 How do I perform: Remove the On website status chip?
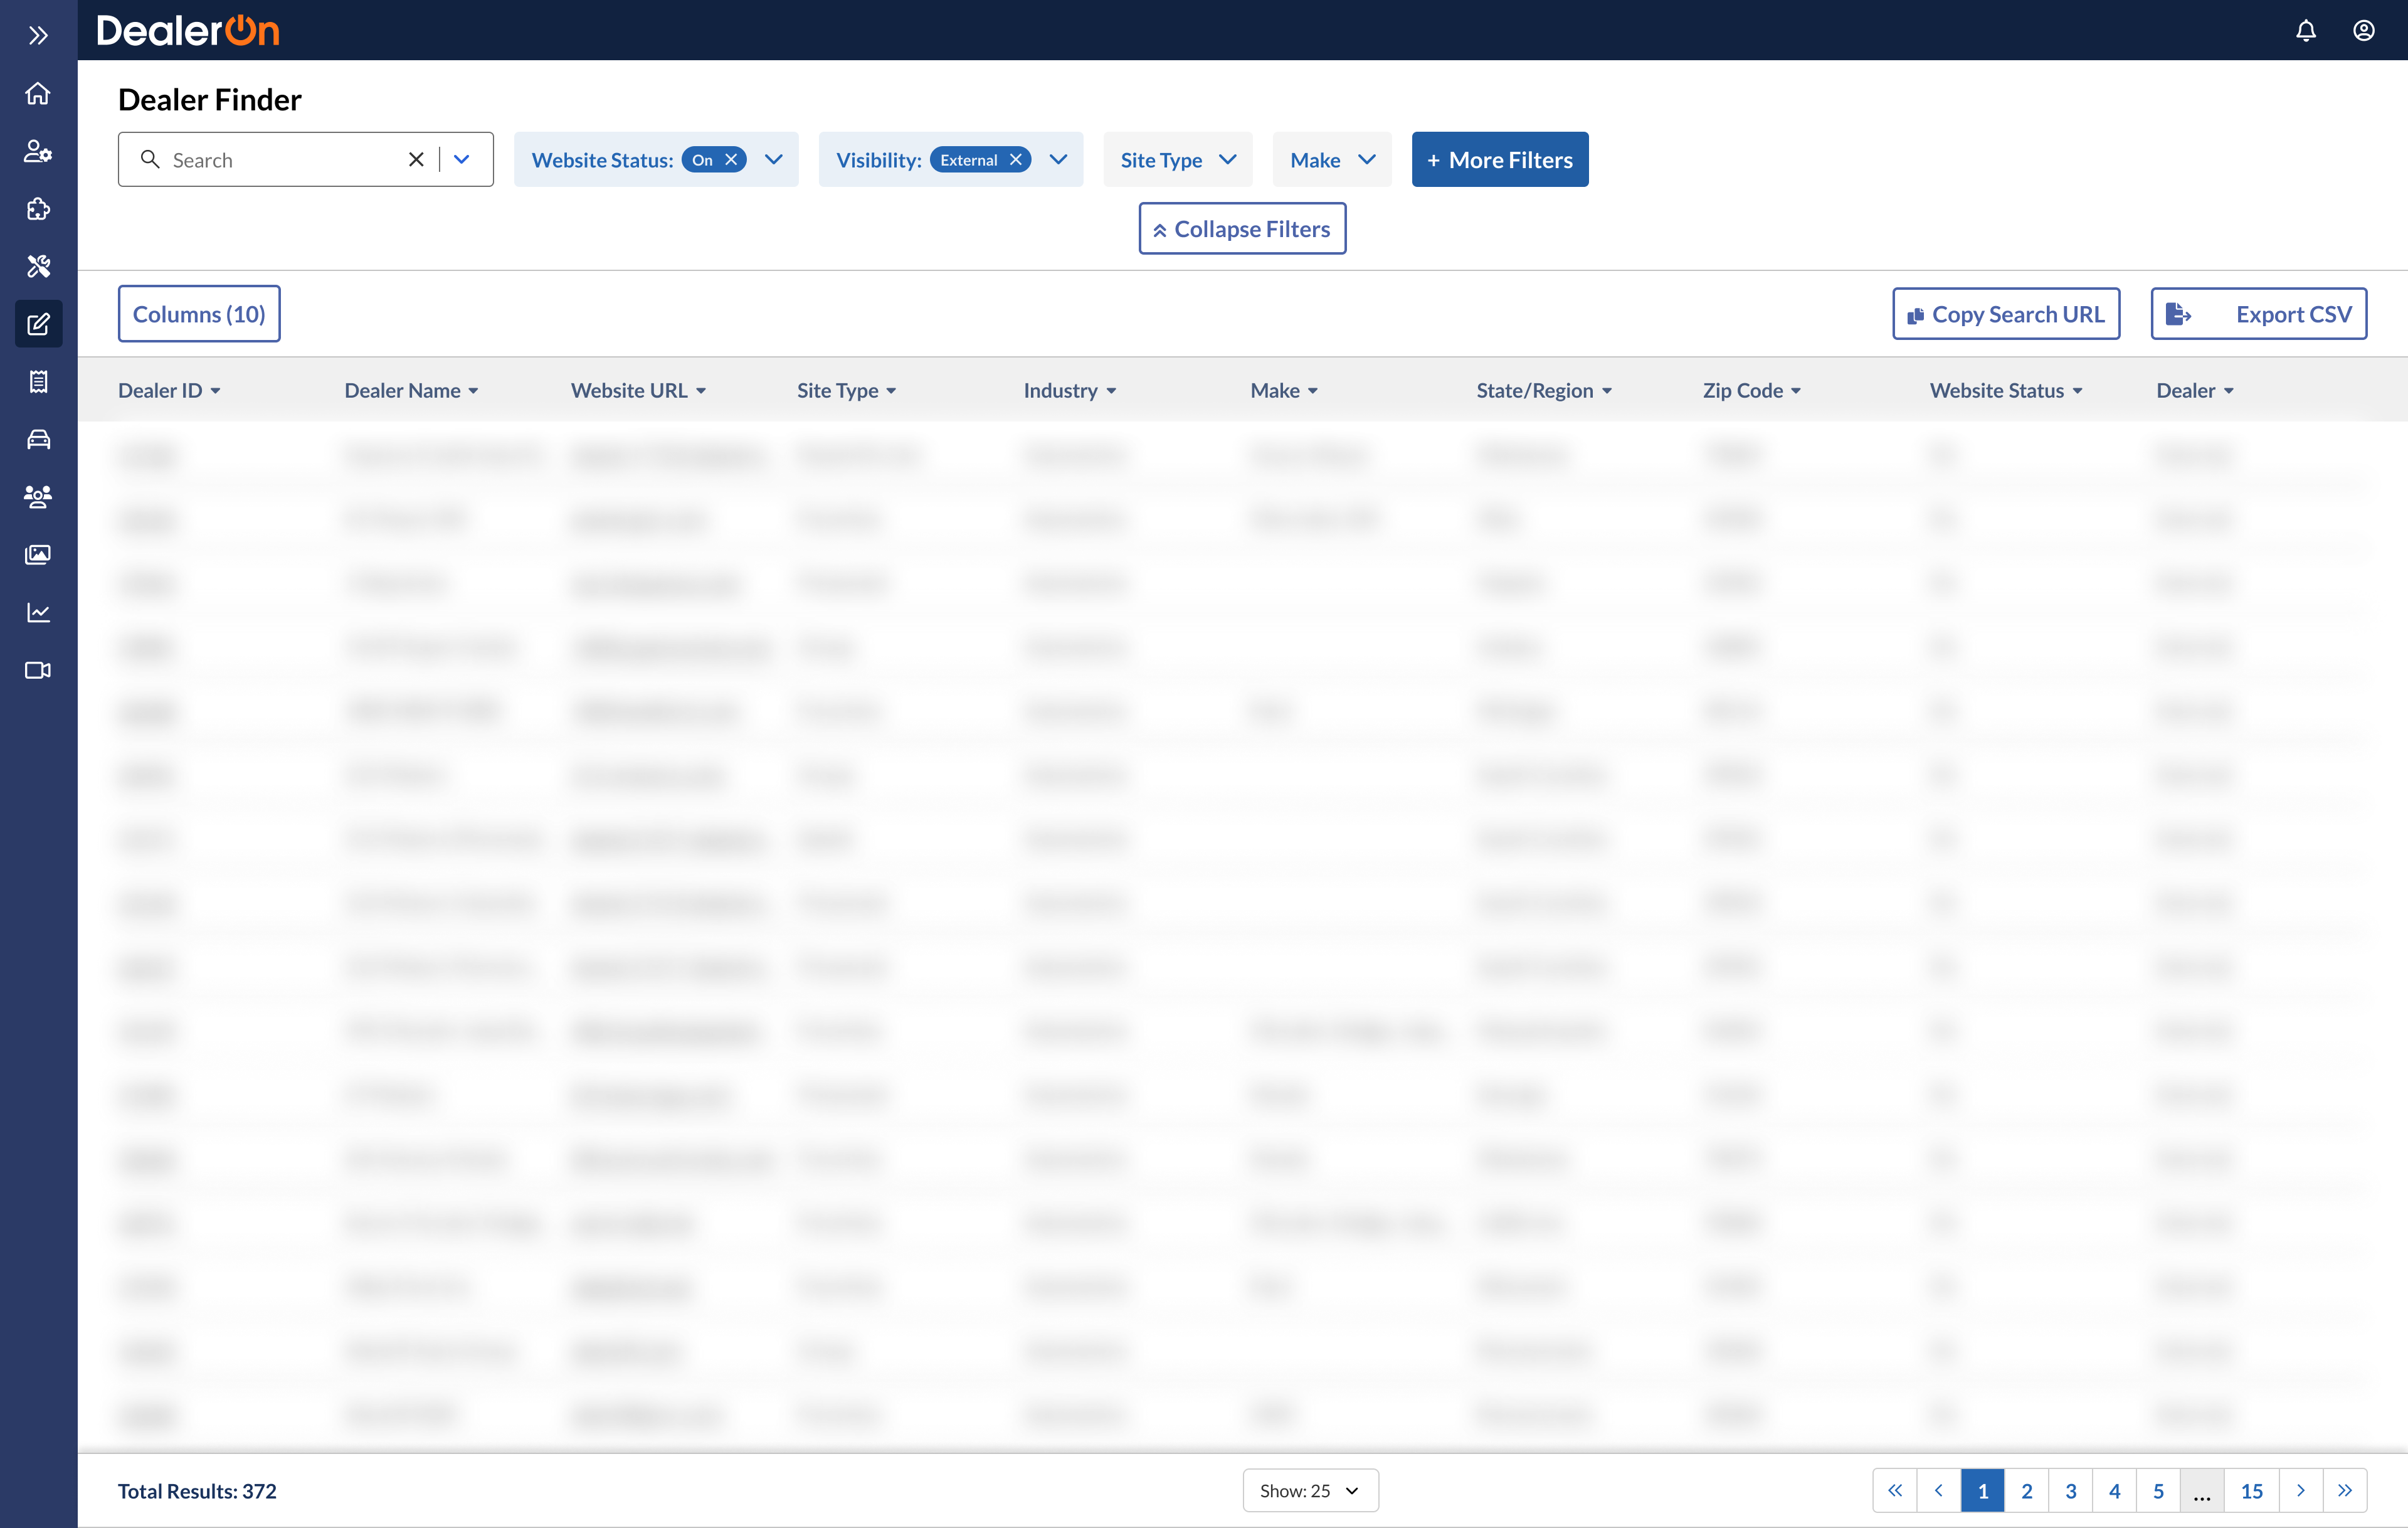coord(732,160)
